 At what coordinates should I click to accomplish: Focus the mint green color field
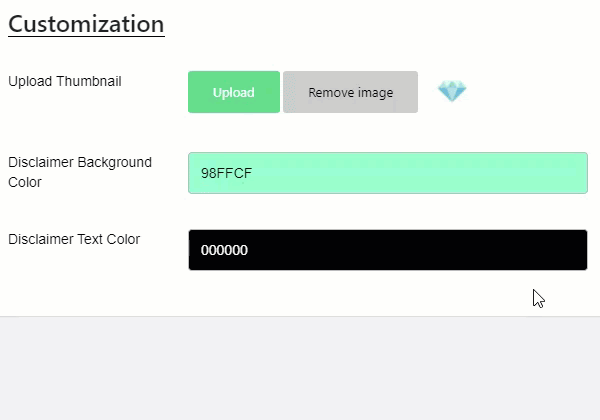[388, 173]
